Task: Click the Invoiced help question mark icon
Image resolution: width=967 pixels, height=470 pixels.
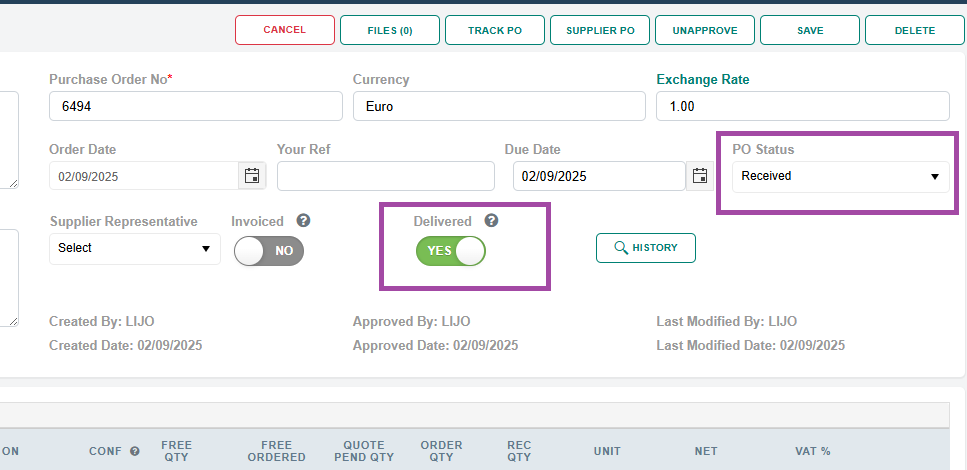Action: point(304,221)
